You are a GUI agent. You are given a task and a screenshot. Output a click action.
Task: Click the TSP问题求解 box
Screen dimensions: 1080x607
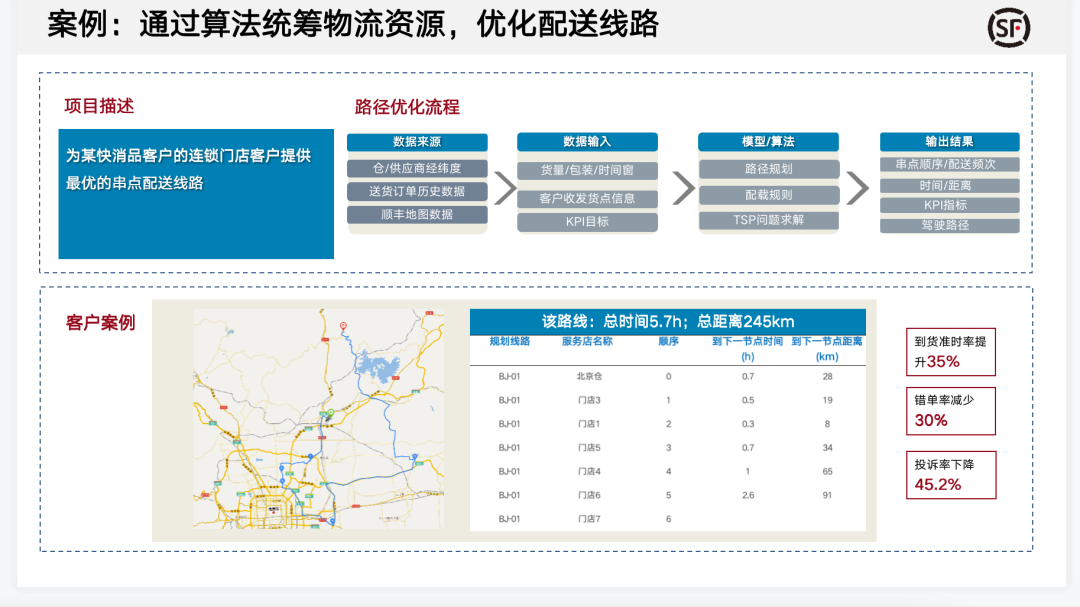point(769,220)
